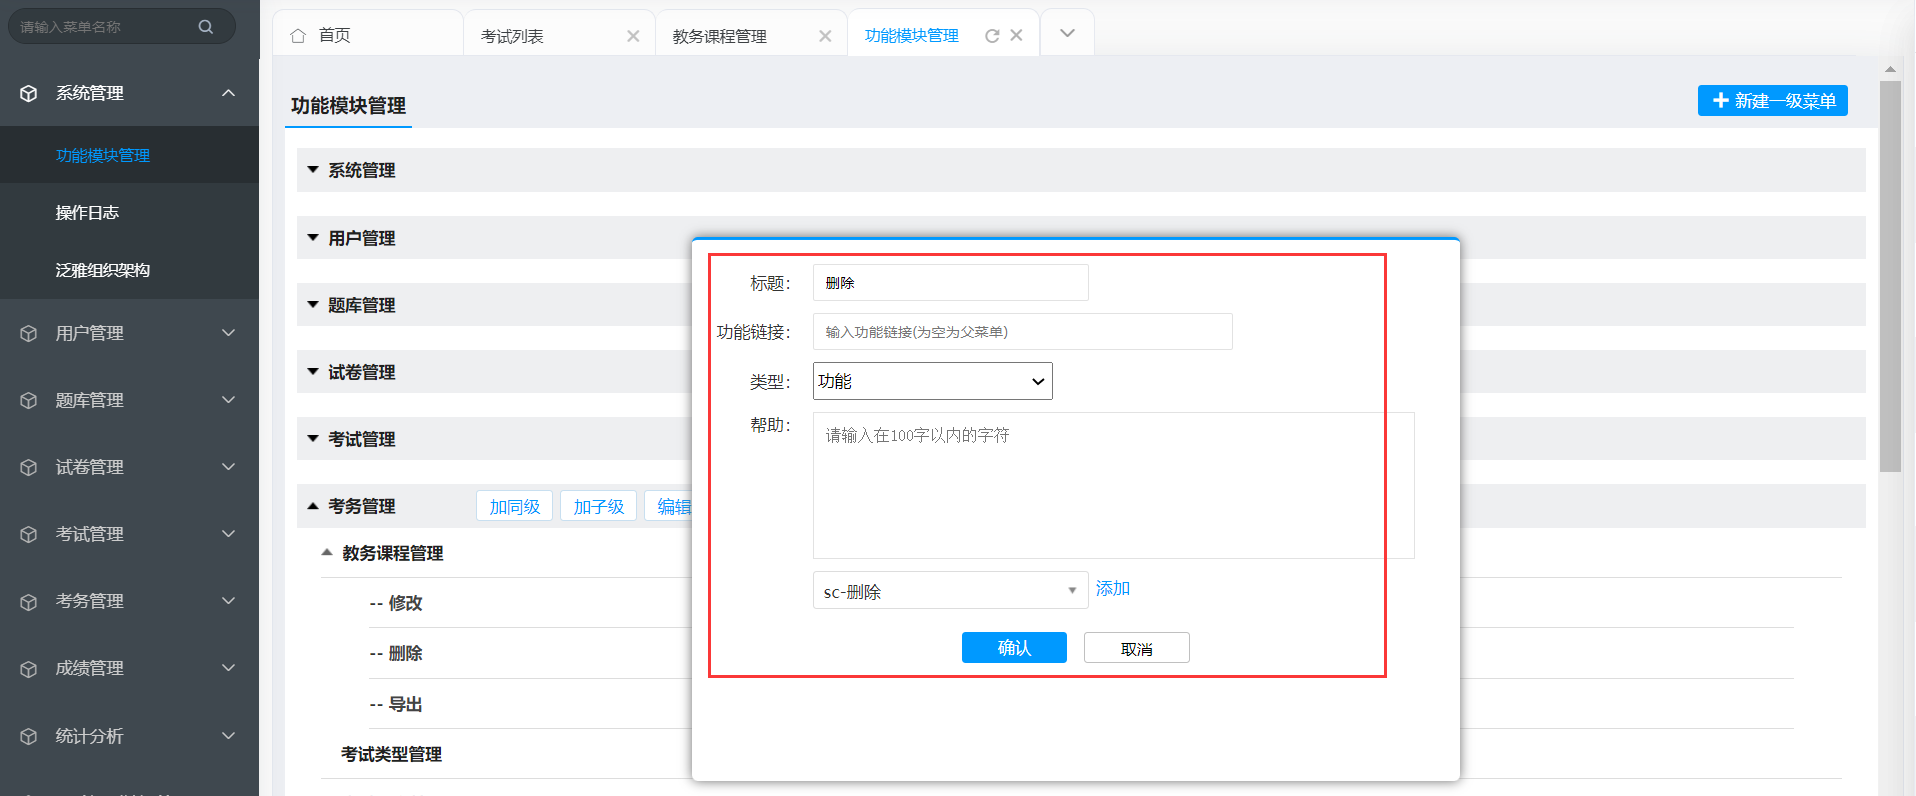Screen dimensions: 1916x796
Task: Open the 类型 dropdown showing 功能
Action: coord(932,381)
